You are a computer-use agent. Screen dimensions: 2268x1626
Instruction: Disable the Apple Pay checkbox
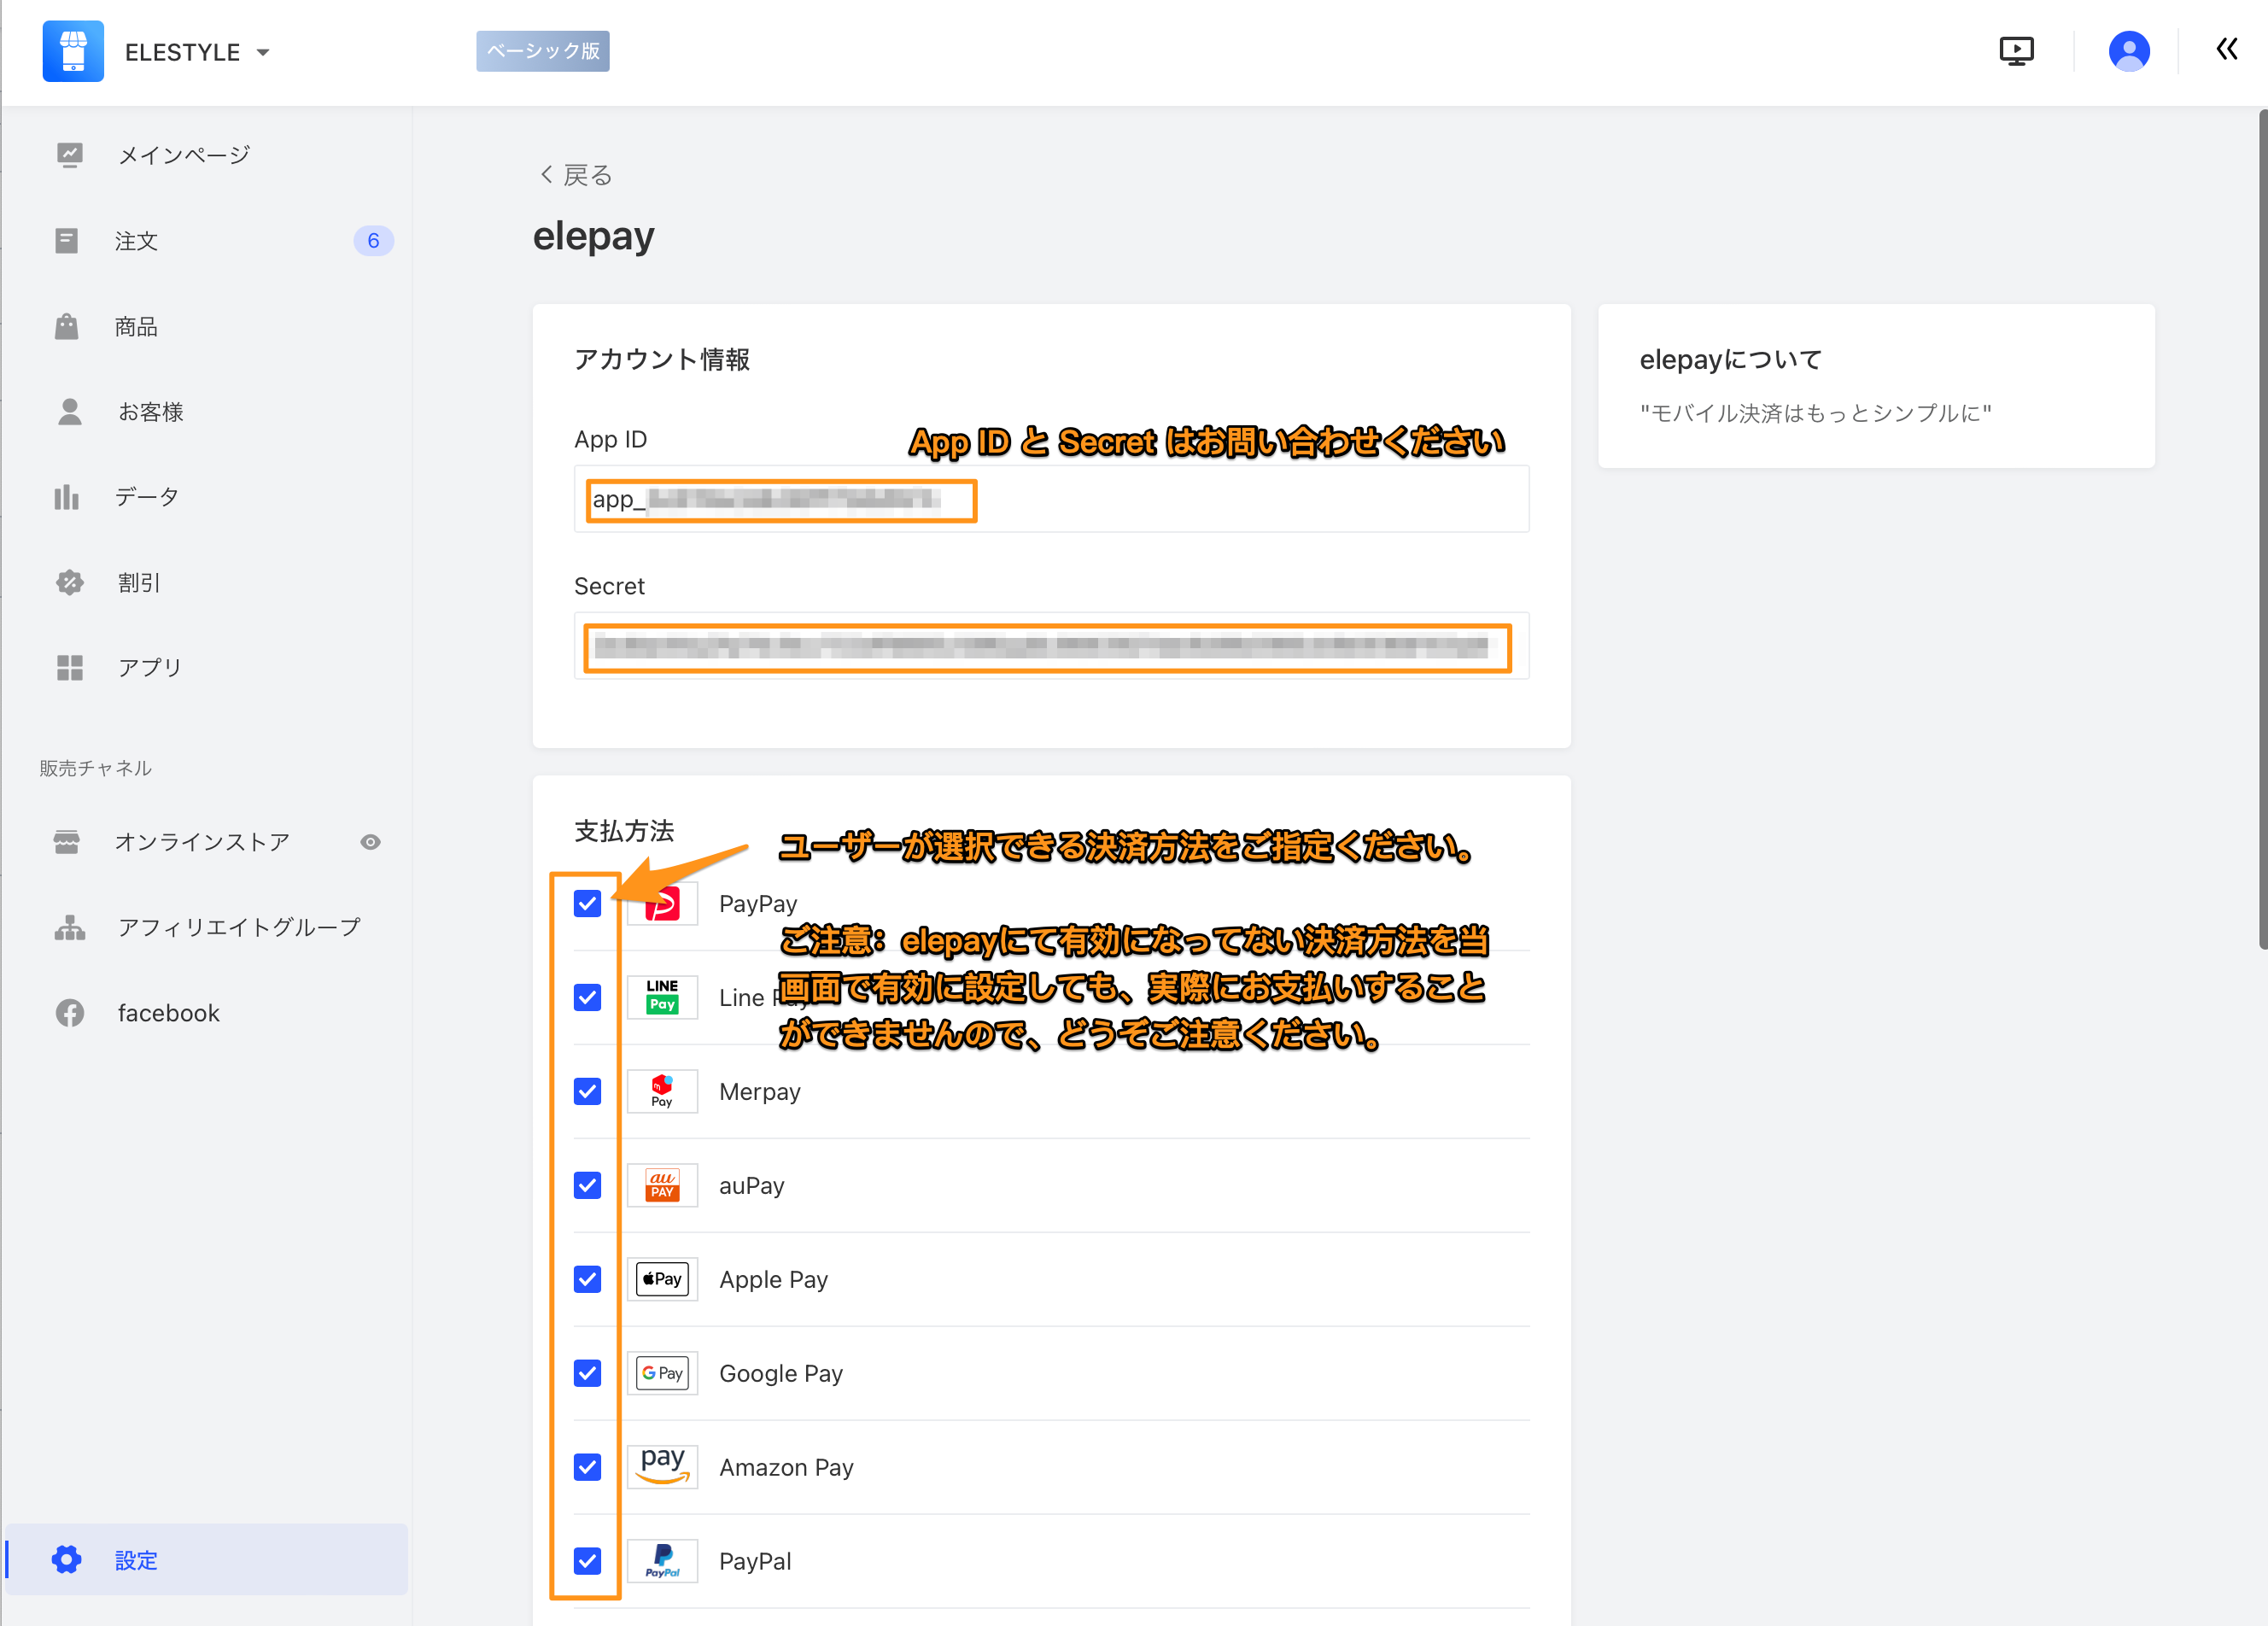pos(587,1279)
